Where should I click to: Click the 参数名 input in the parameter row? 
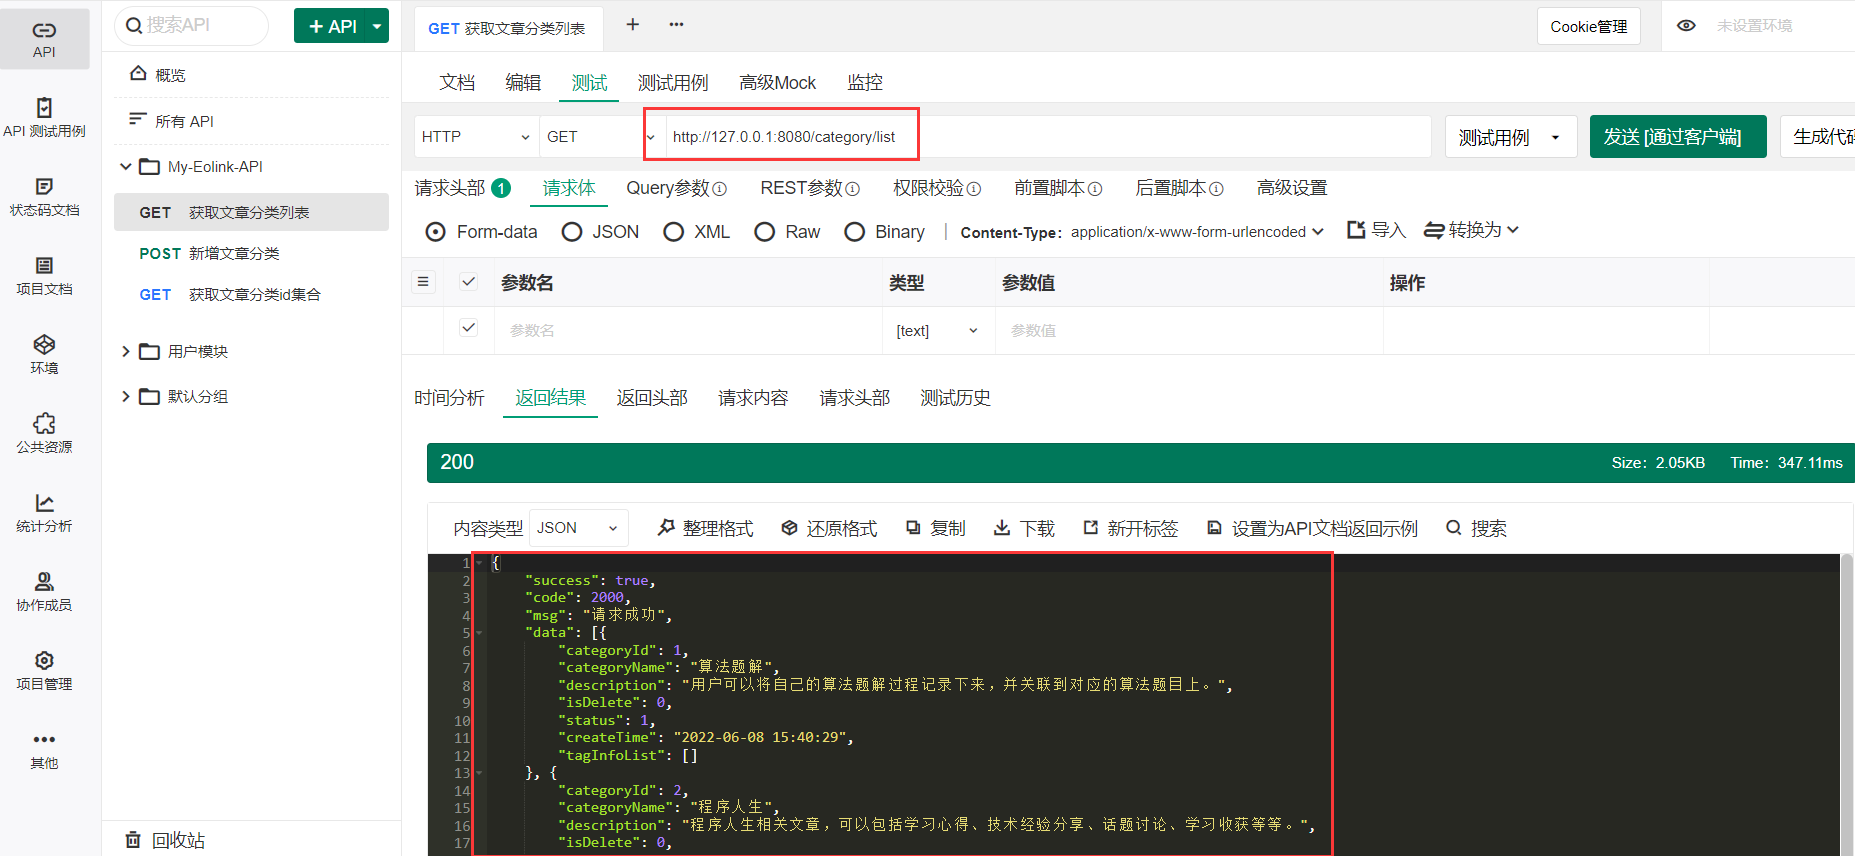[x=688, y=330]
